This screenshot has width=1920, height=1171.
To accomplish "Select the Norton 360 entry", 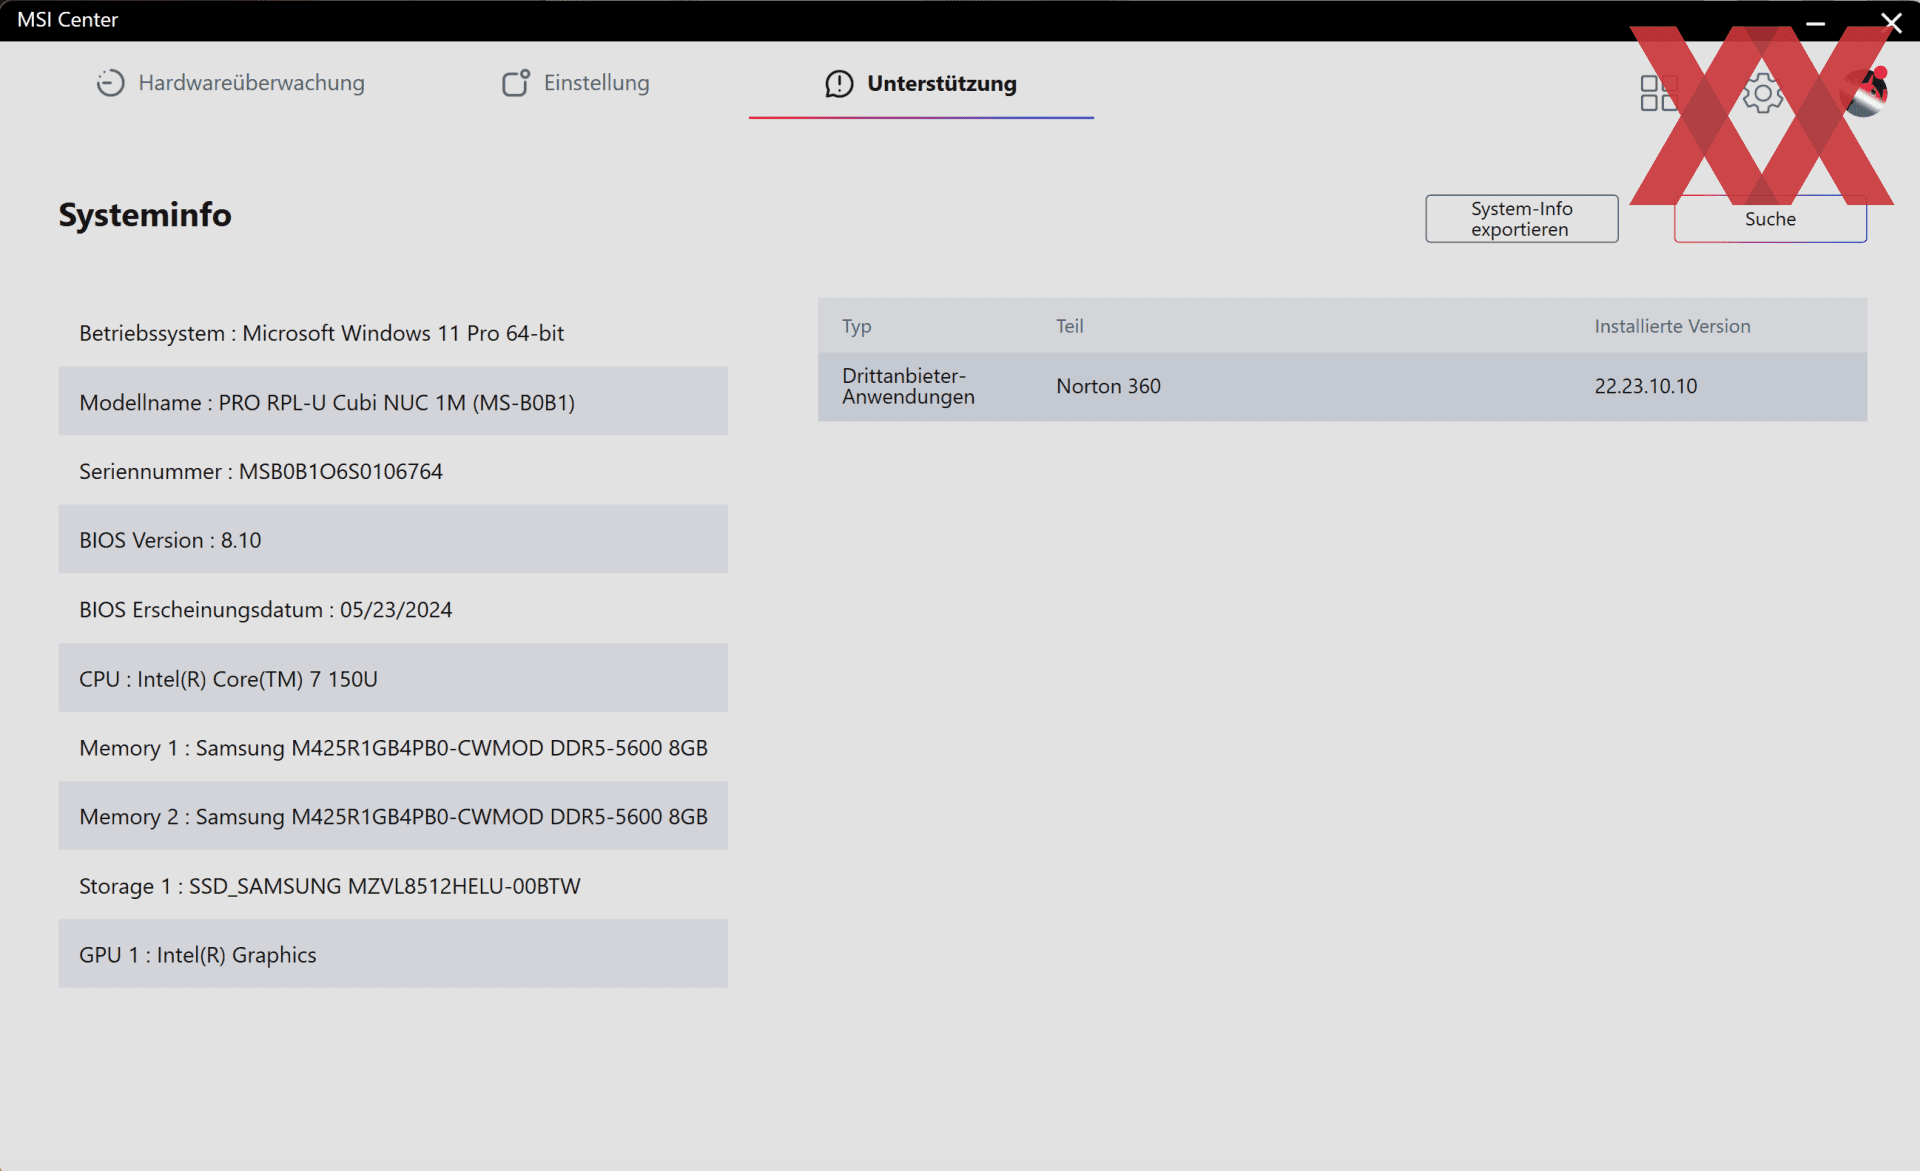I will (1108, 386).
